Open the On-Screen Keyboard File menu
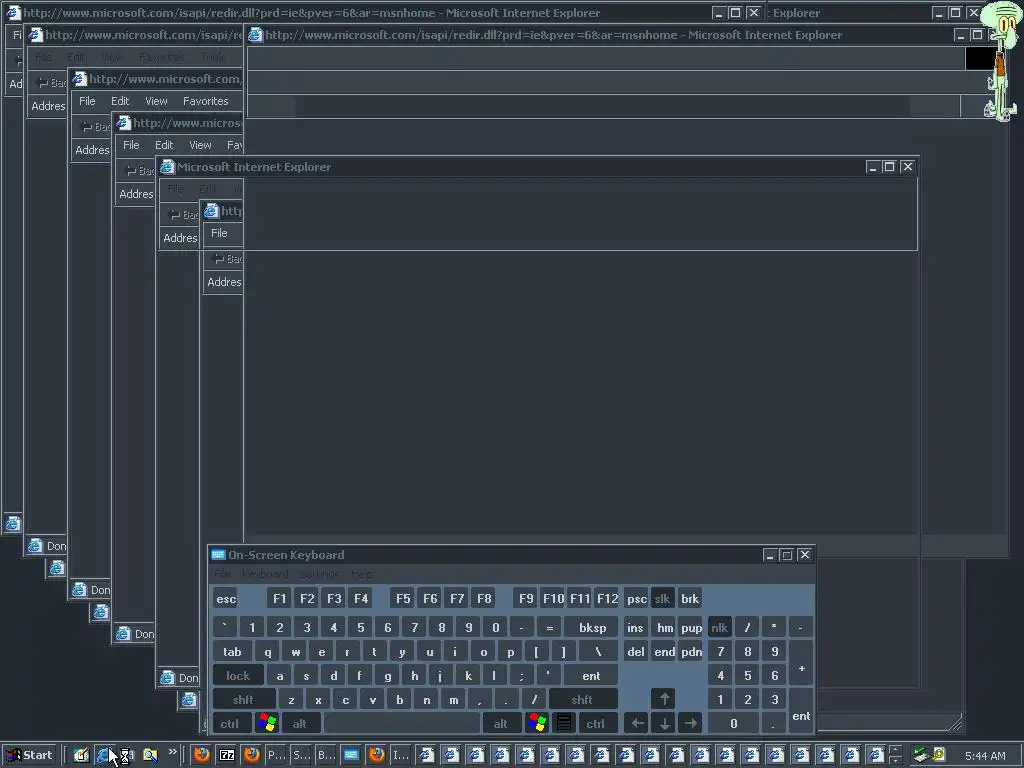Image resolution: width=1024 pixels, height=768 pixels. point(223,573)
